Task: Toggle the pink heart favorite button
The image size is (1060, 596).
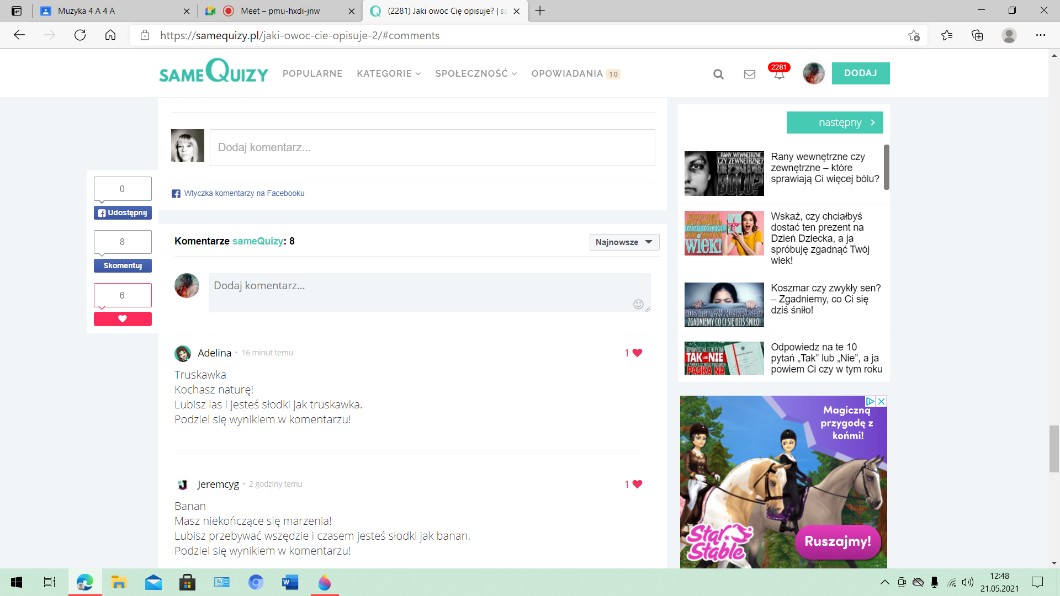Action: [x=123, y=319]
